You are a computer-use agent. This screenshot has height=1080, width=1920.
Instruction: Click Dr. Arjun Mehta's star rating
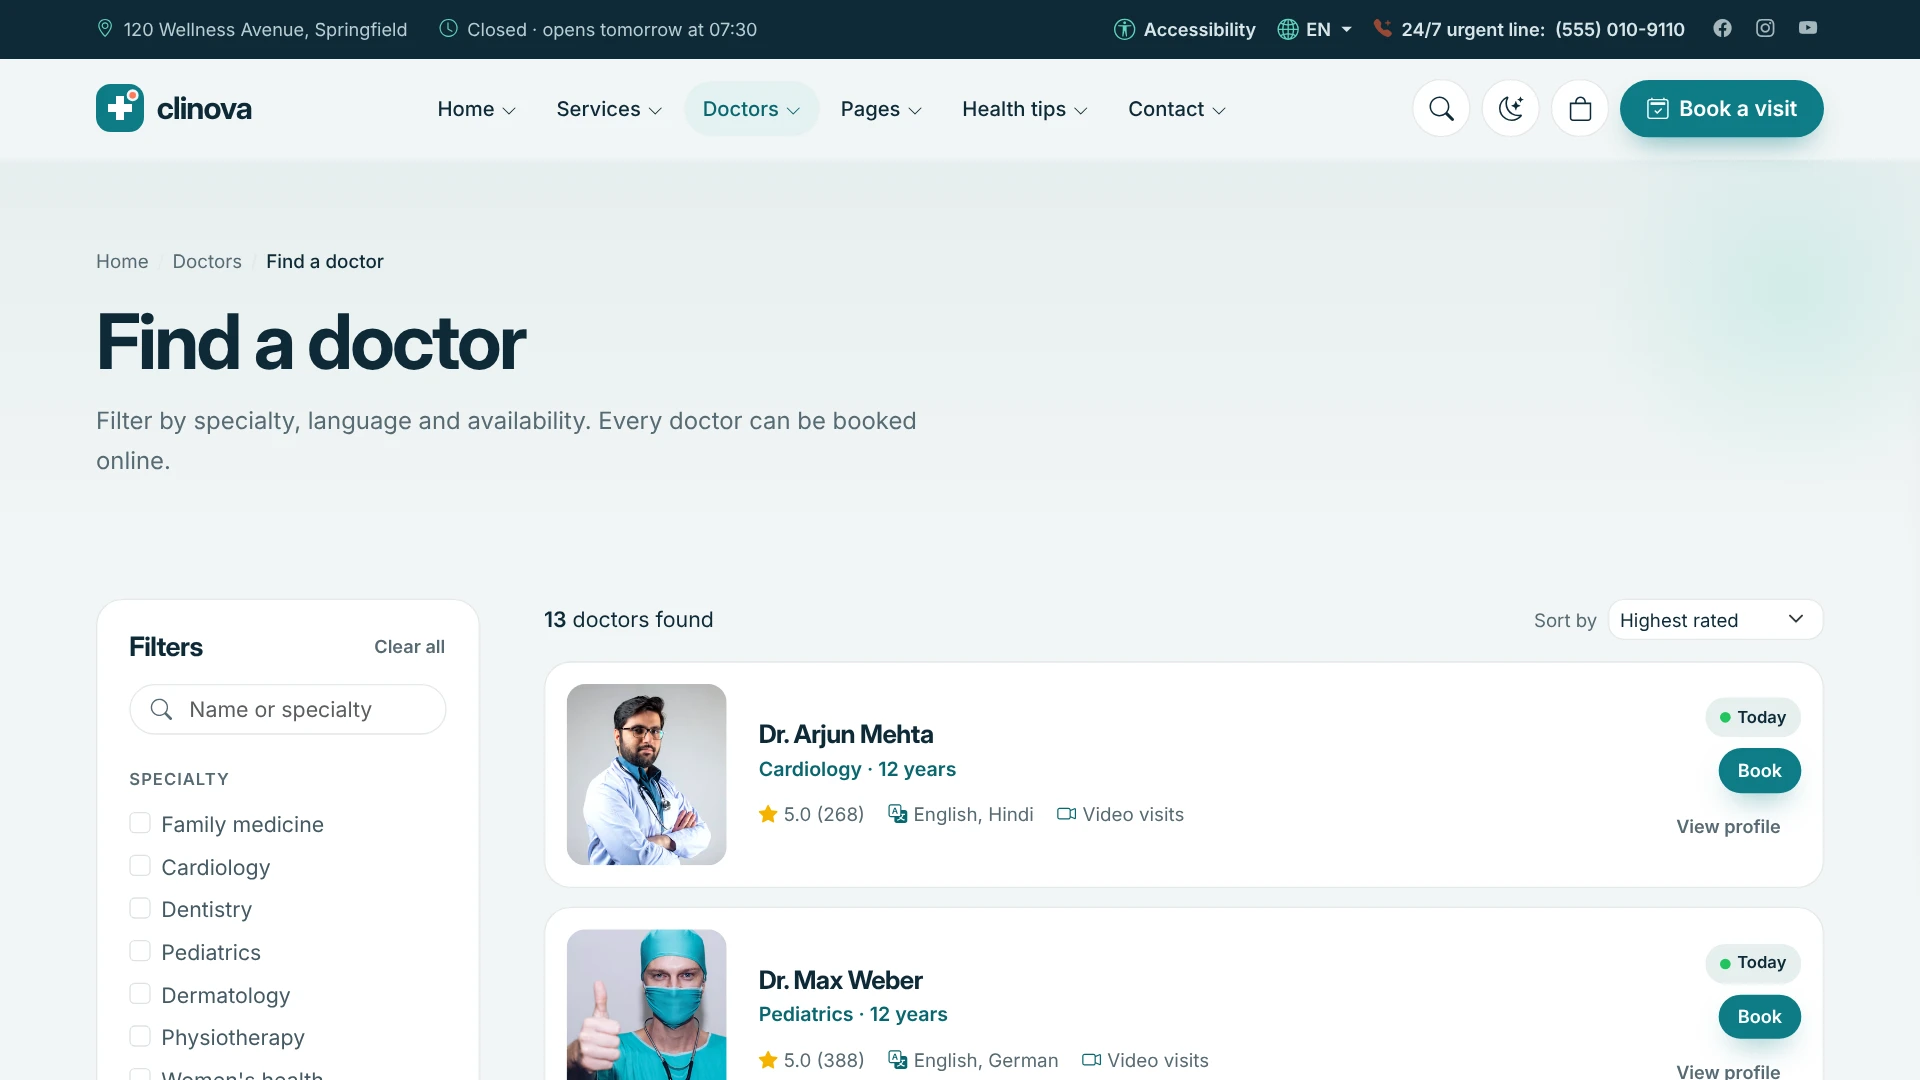point(811,814)
